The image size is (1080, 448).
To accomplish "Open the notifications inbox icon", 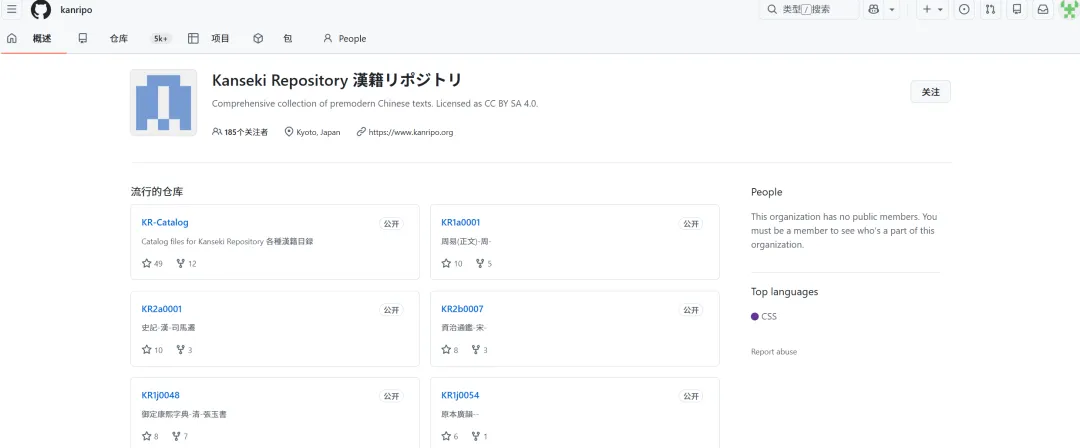I will pos(1043,10).
